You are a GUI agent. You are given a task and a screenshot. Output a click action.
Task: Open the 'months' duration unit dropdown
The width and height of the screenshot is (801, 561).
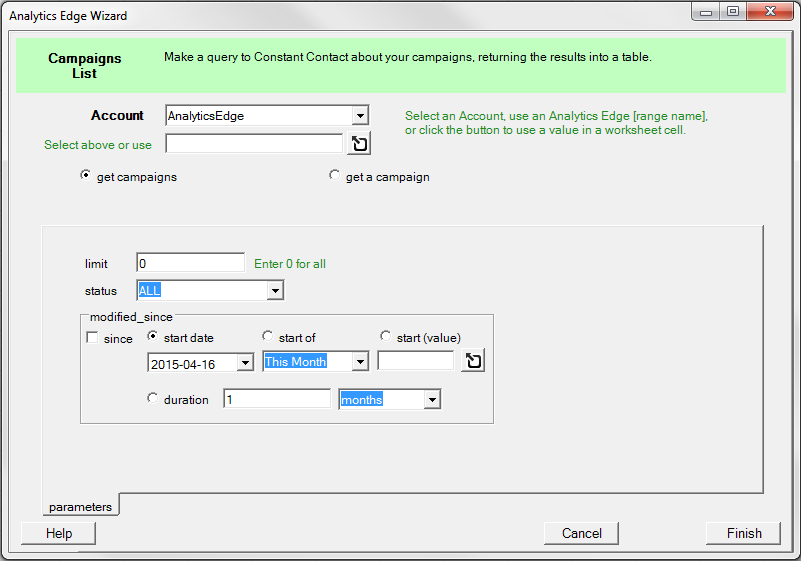432,400
